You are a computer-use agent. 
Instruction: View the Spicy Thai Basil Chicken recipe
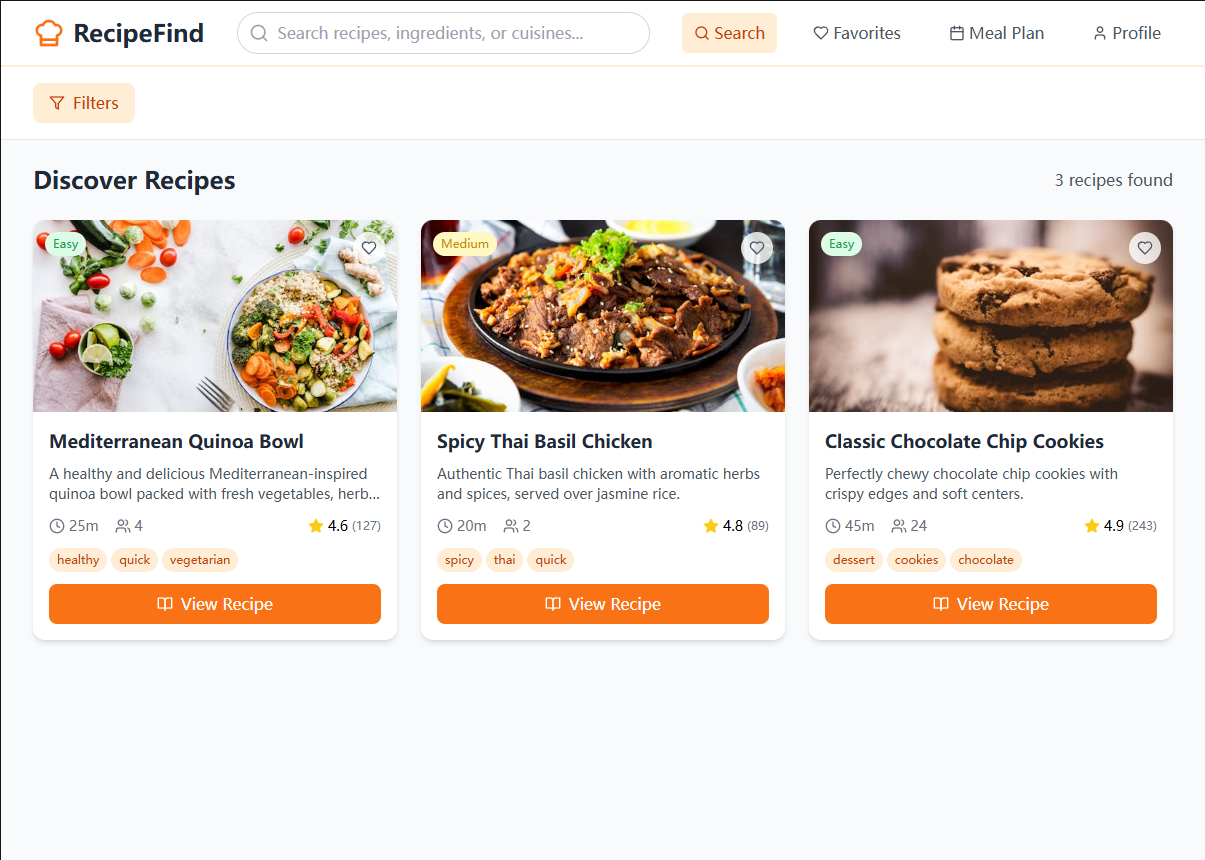tap(602, 604)
